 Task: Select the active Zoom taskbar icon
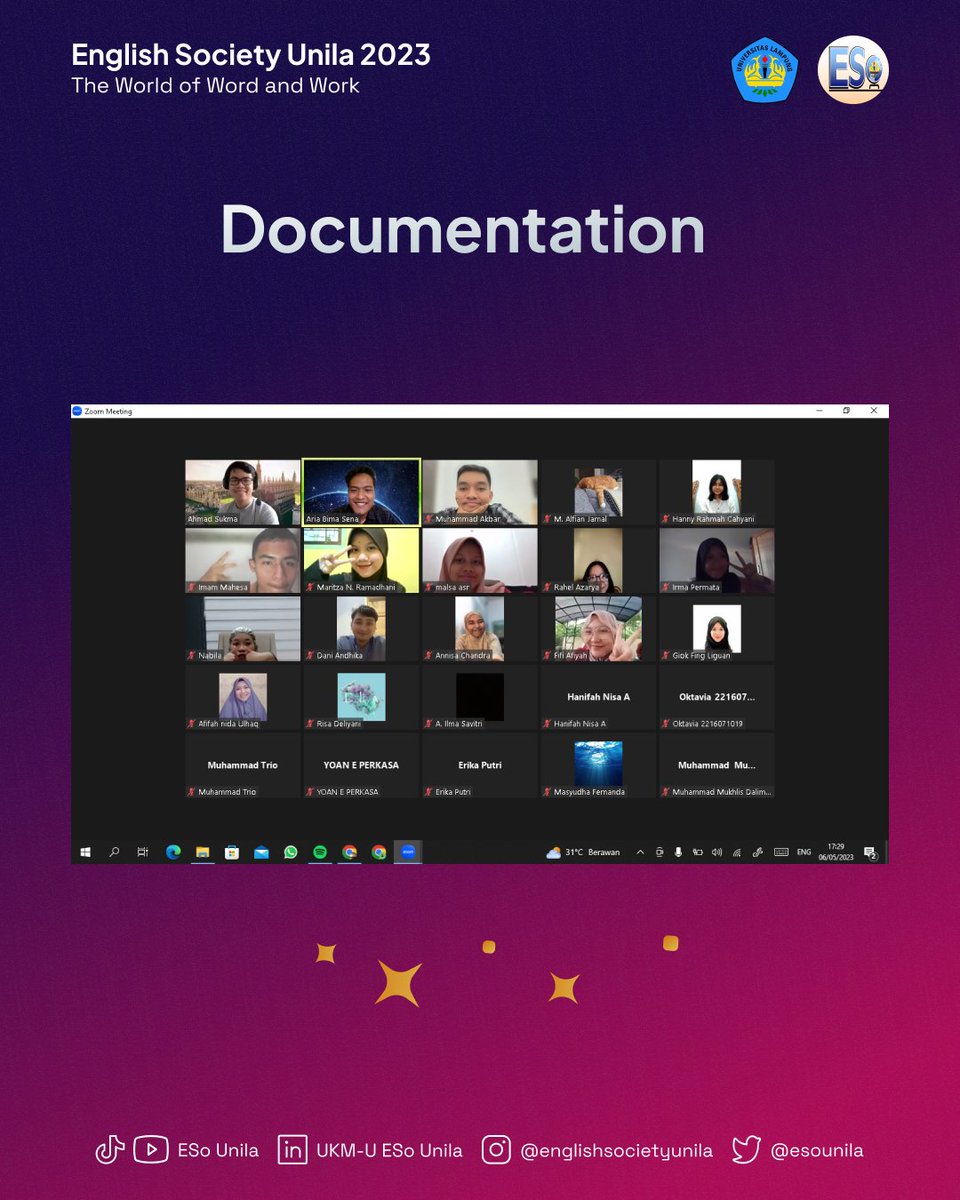point(408,852)
